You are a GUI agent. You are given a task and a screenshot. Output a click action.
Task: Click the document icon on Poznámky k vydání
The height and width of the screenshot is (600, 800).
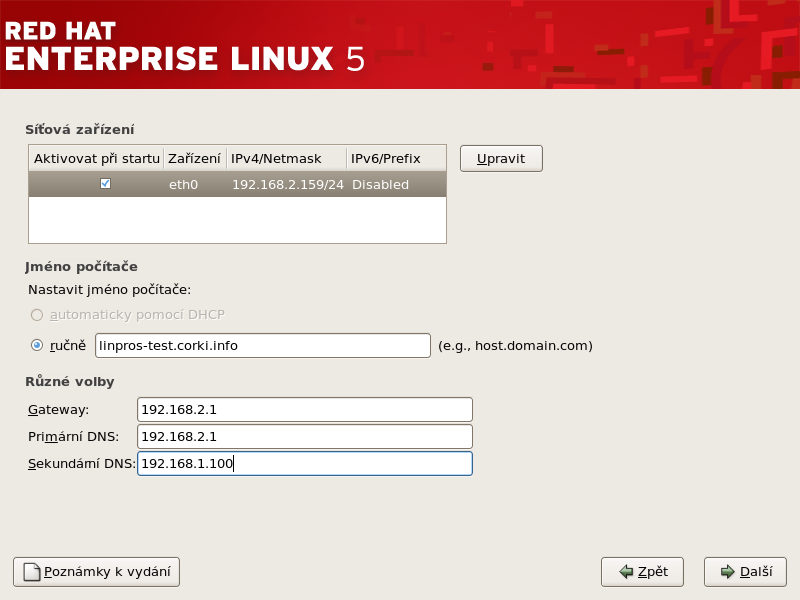[x=32, y=572]
